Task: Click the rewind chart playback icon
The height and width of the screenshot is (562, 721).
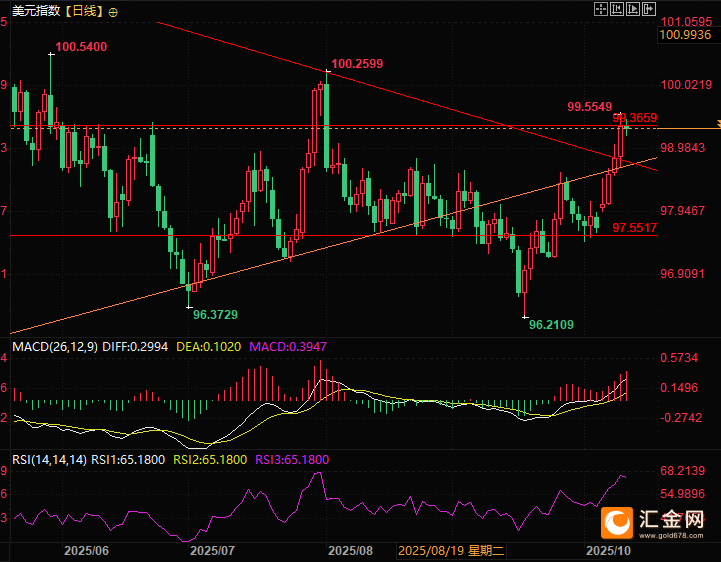Action: click(617, 9)
